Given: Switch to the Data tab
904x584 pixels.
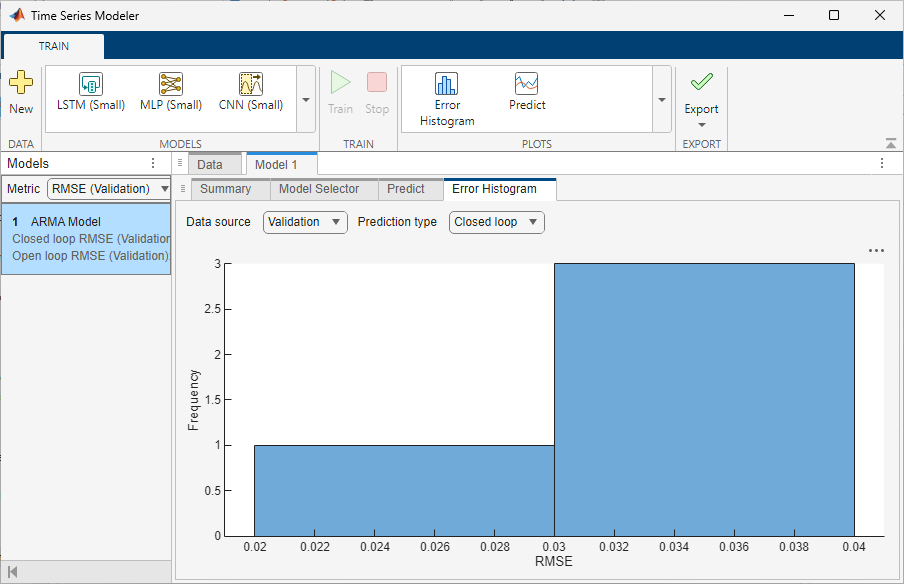Looking at the screenshot, I should click(x=214, y=163).
